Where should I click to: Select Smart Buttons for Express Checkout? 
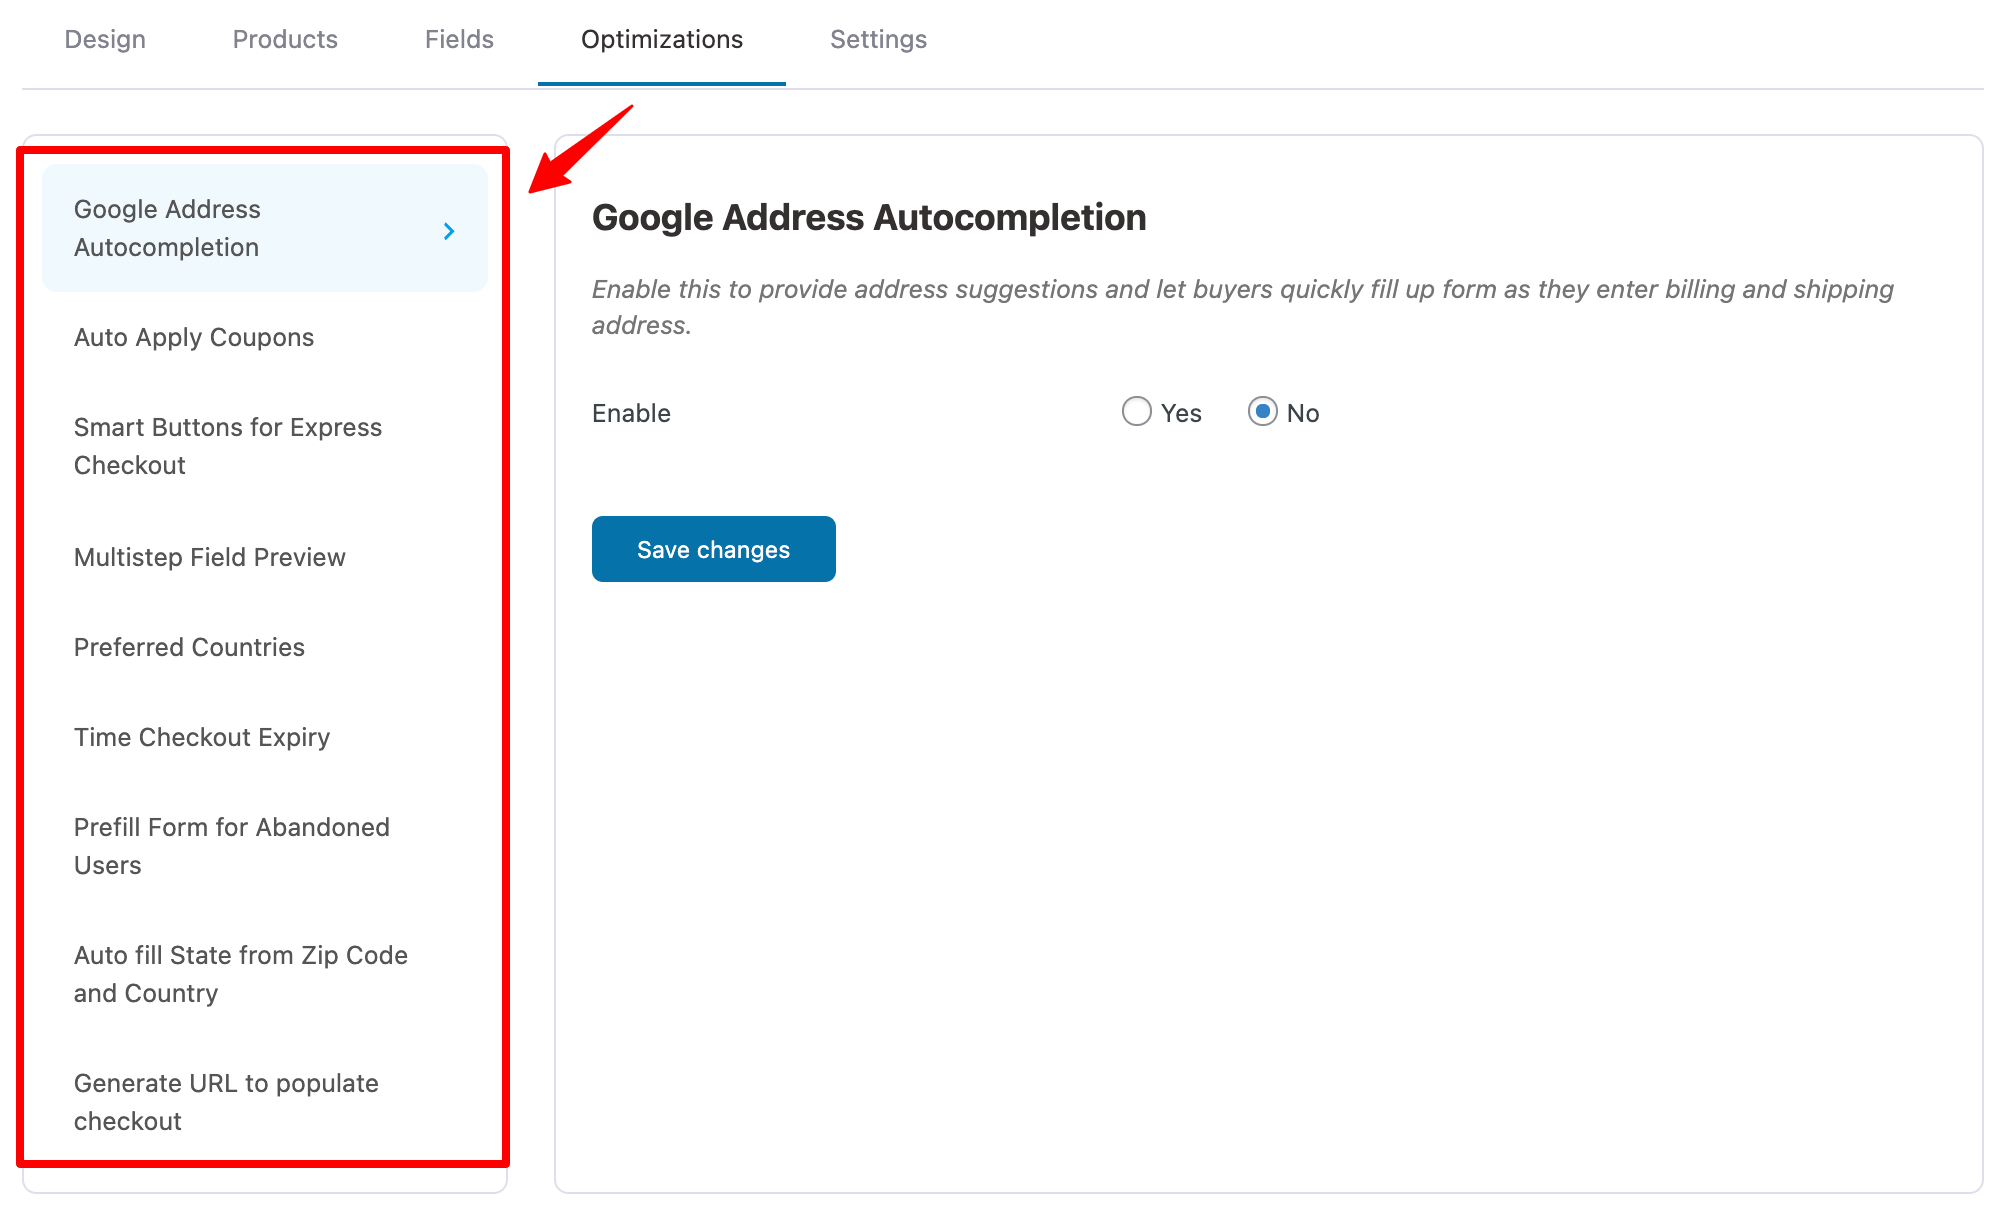[x=227, y=445]
